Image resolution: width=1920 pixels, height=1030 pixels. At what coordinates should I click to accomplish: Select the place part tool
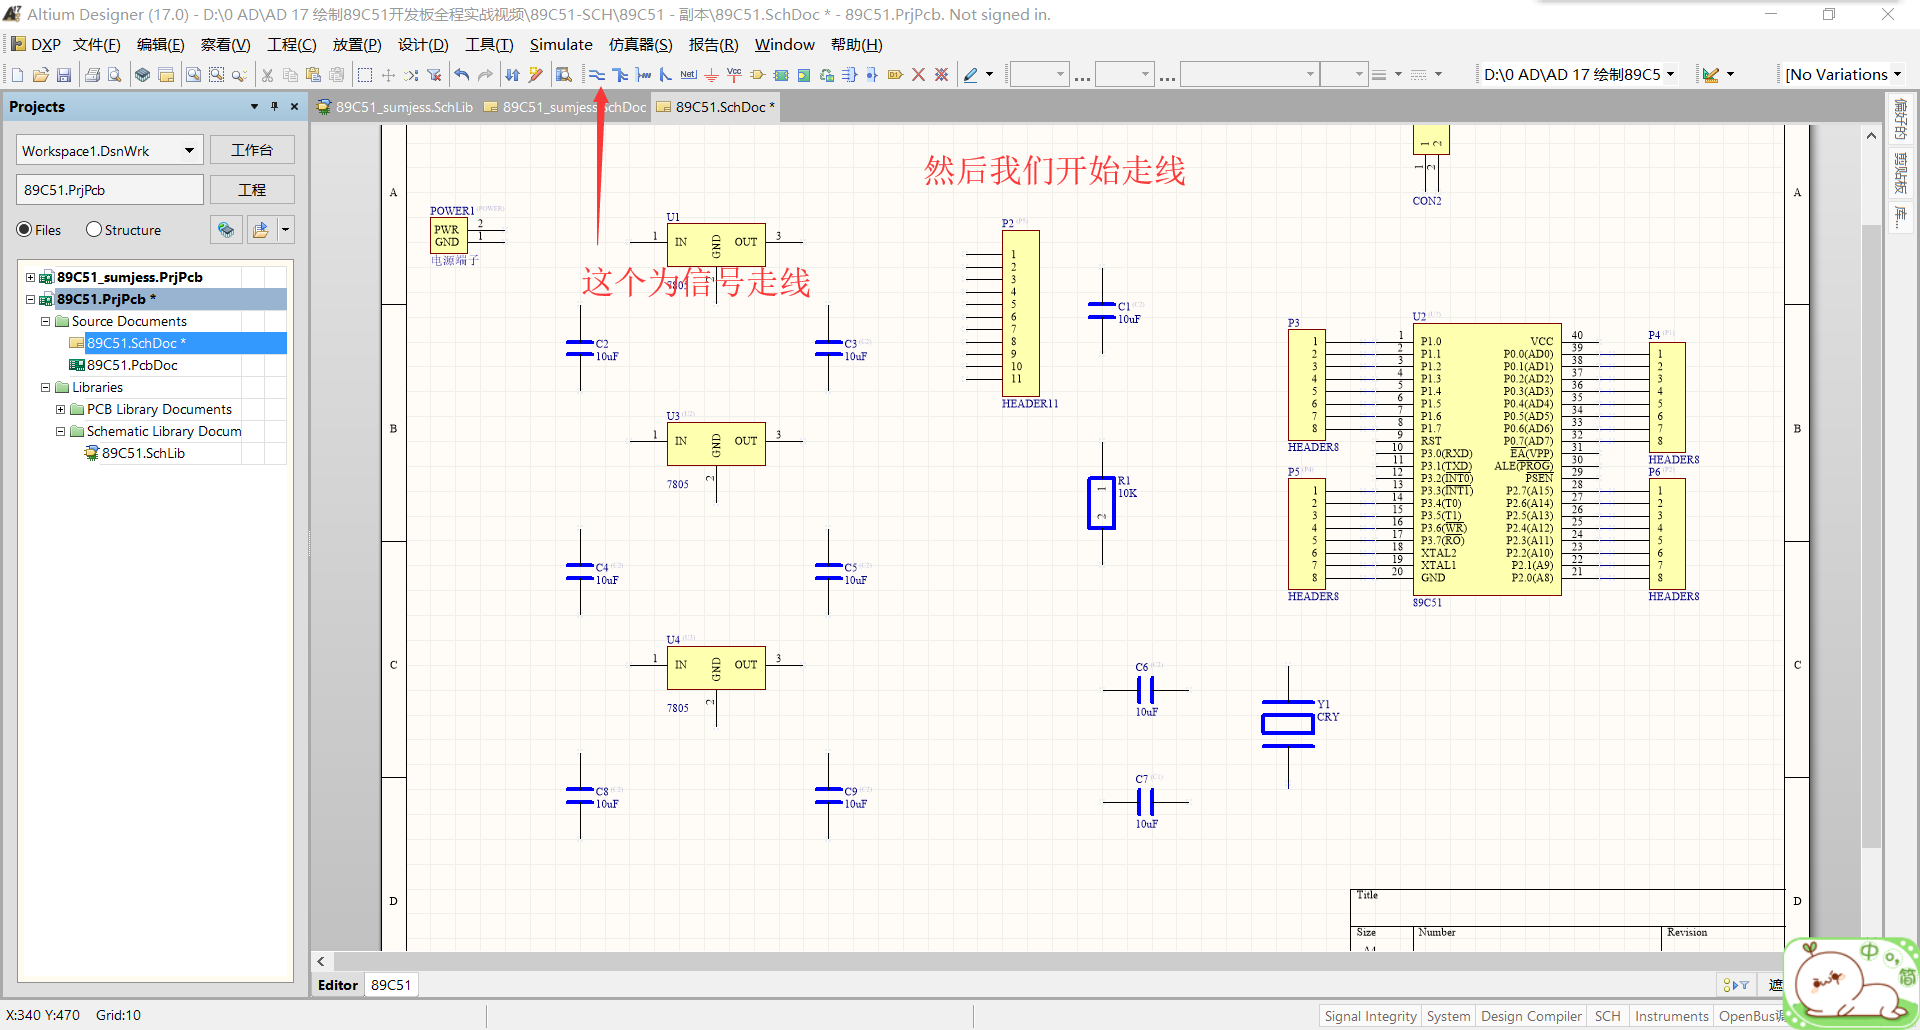pyautogui.click(x=758, y=75)
